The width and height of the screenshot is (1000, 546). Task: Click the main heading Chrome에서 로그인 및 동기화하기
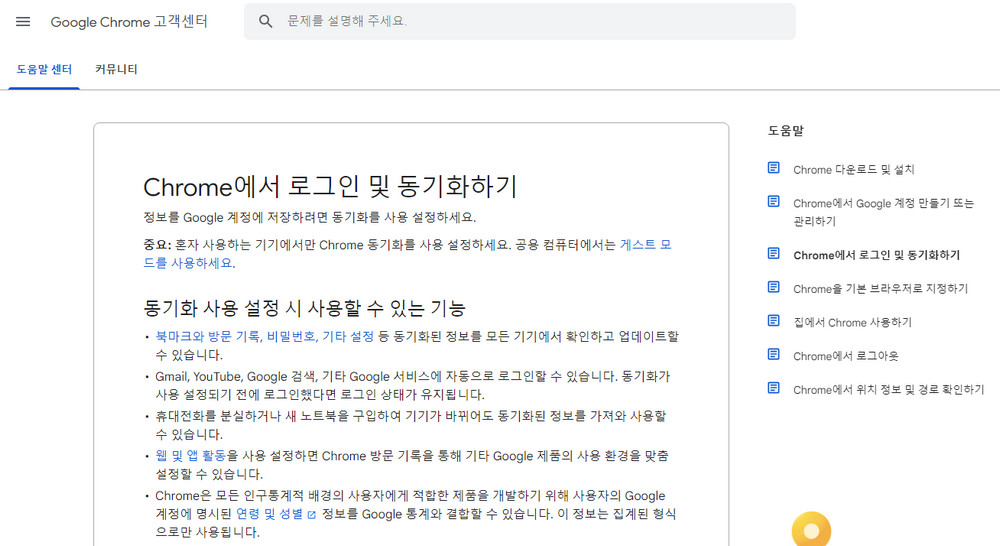point(330,187)
